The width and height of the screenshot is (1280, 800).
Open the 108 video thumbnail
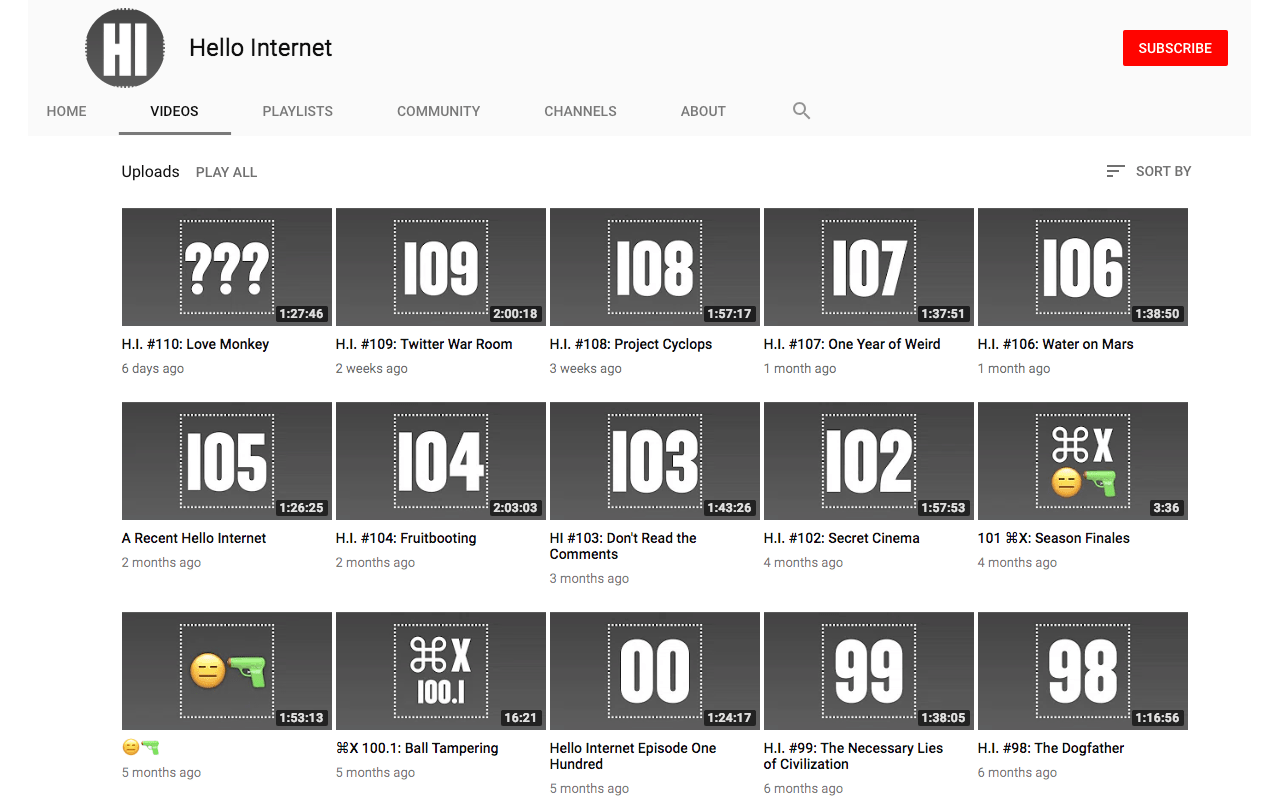(x=655, y=267)
